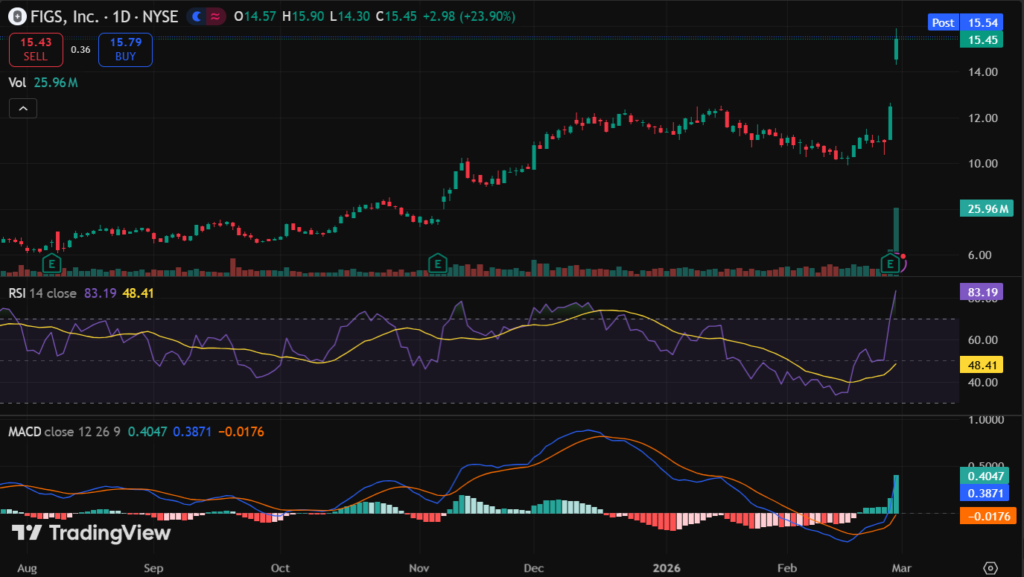Open the earliest earnings marker in August
Screen dimensions: 1024x577
click(51, 263)
